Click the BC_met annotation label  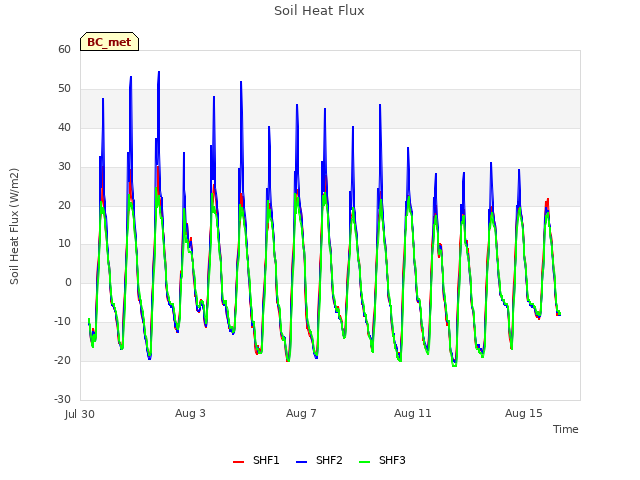click(109, 42)
